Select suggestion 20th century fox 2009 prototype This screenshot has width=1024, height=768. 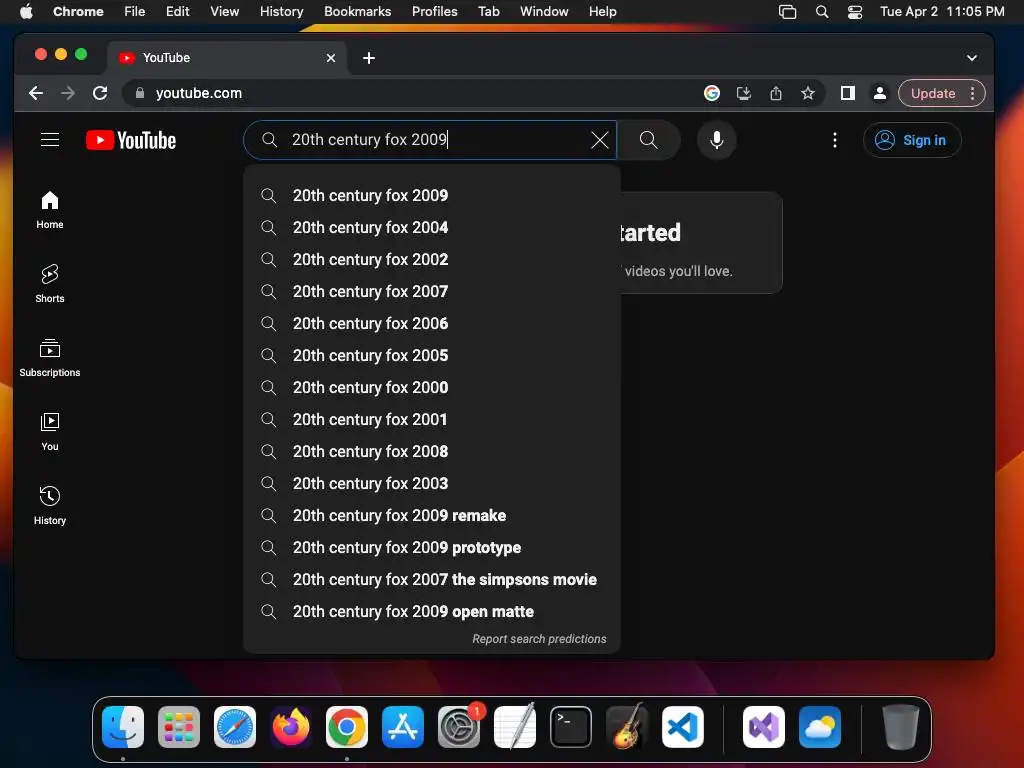coord(431,547)
